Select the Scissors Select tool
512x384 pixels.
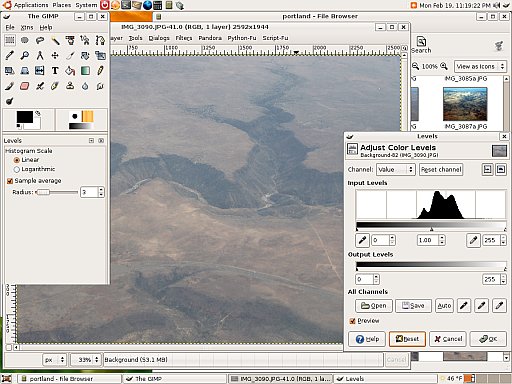(85, 40)
